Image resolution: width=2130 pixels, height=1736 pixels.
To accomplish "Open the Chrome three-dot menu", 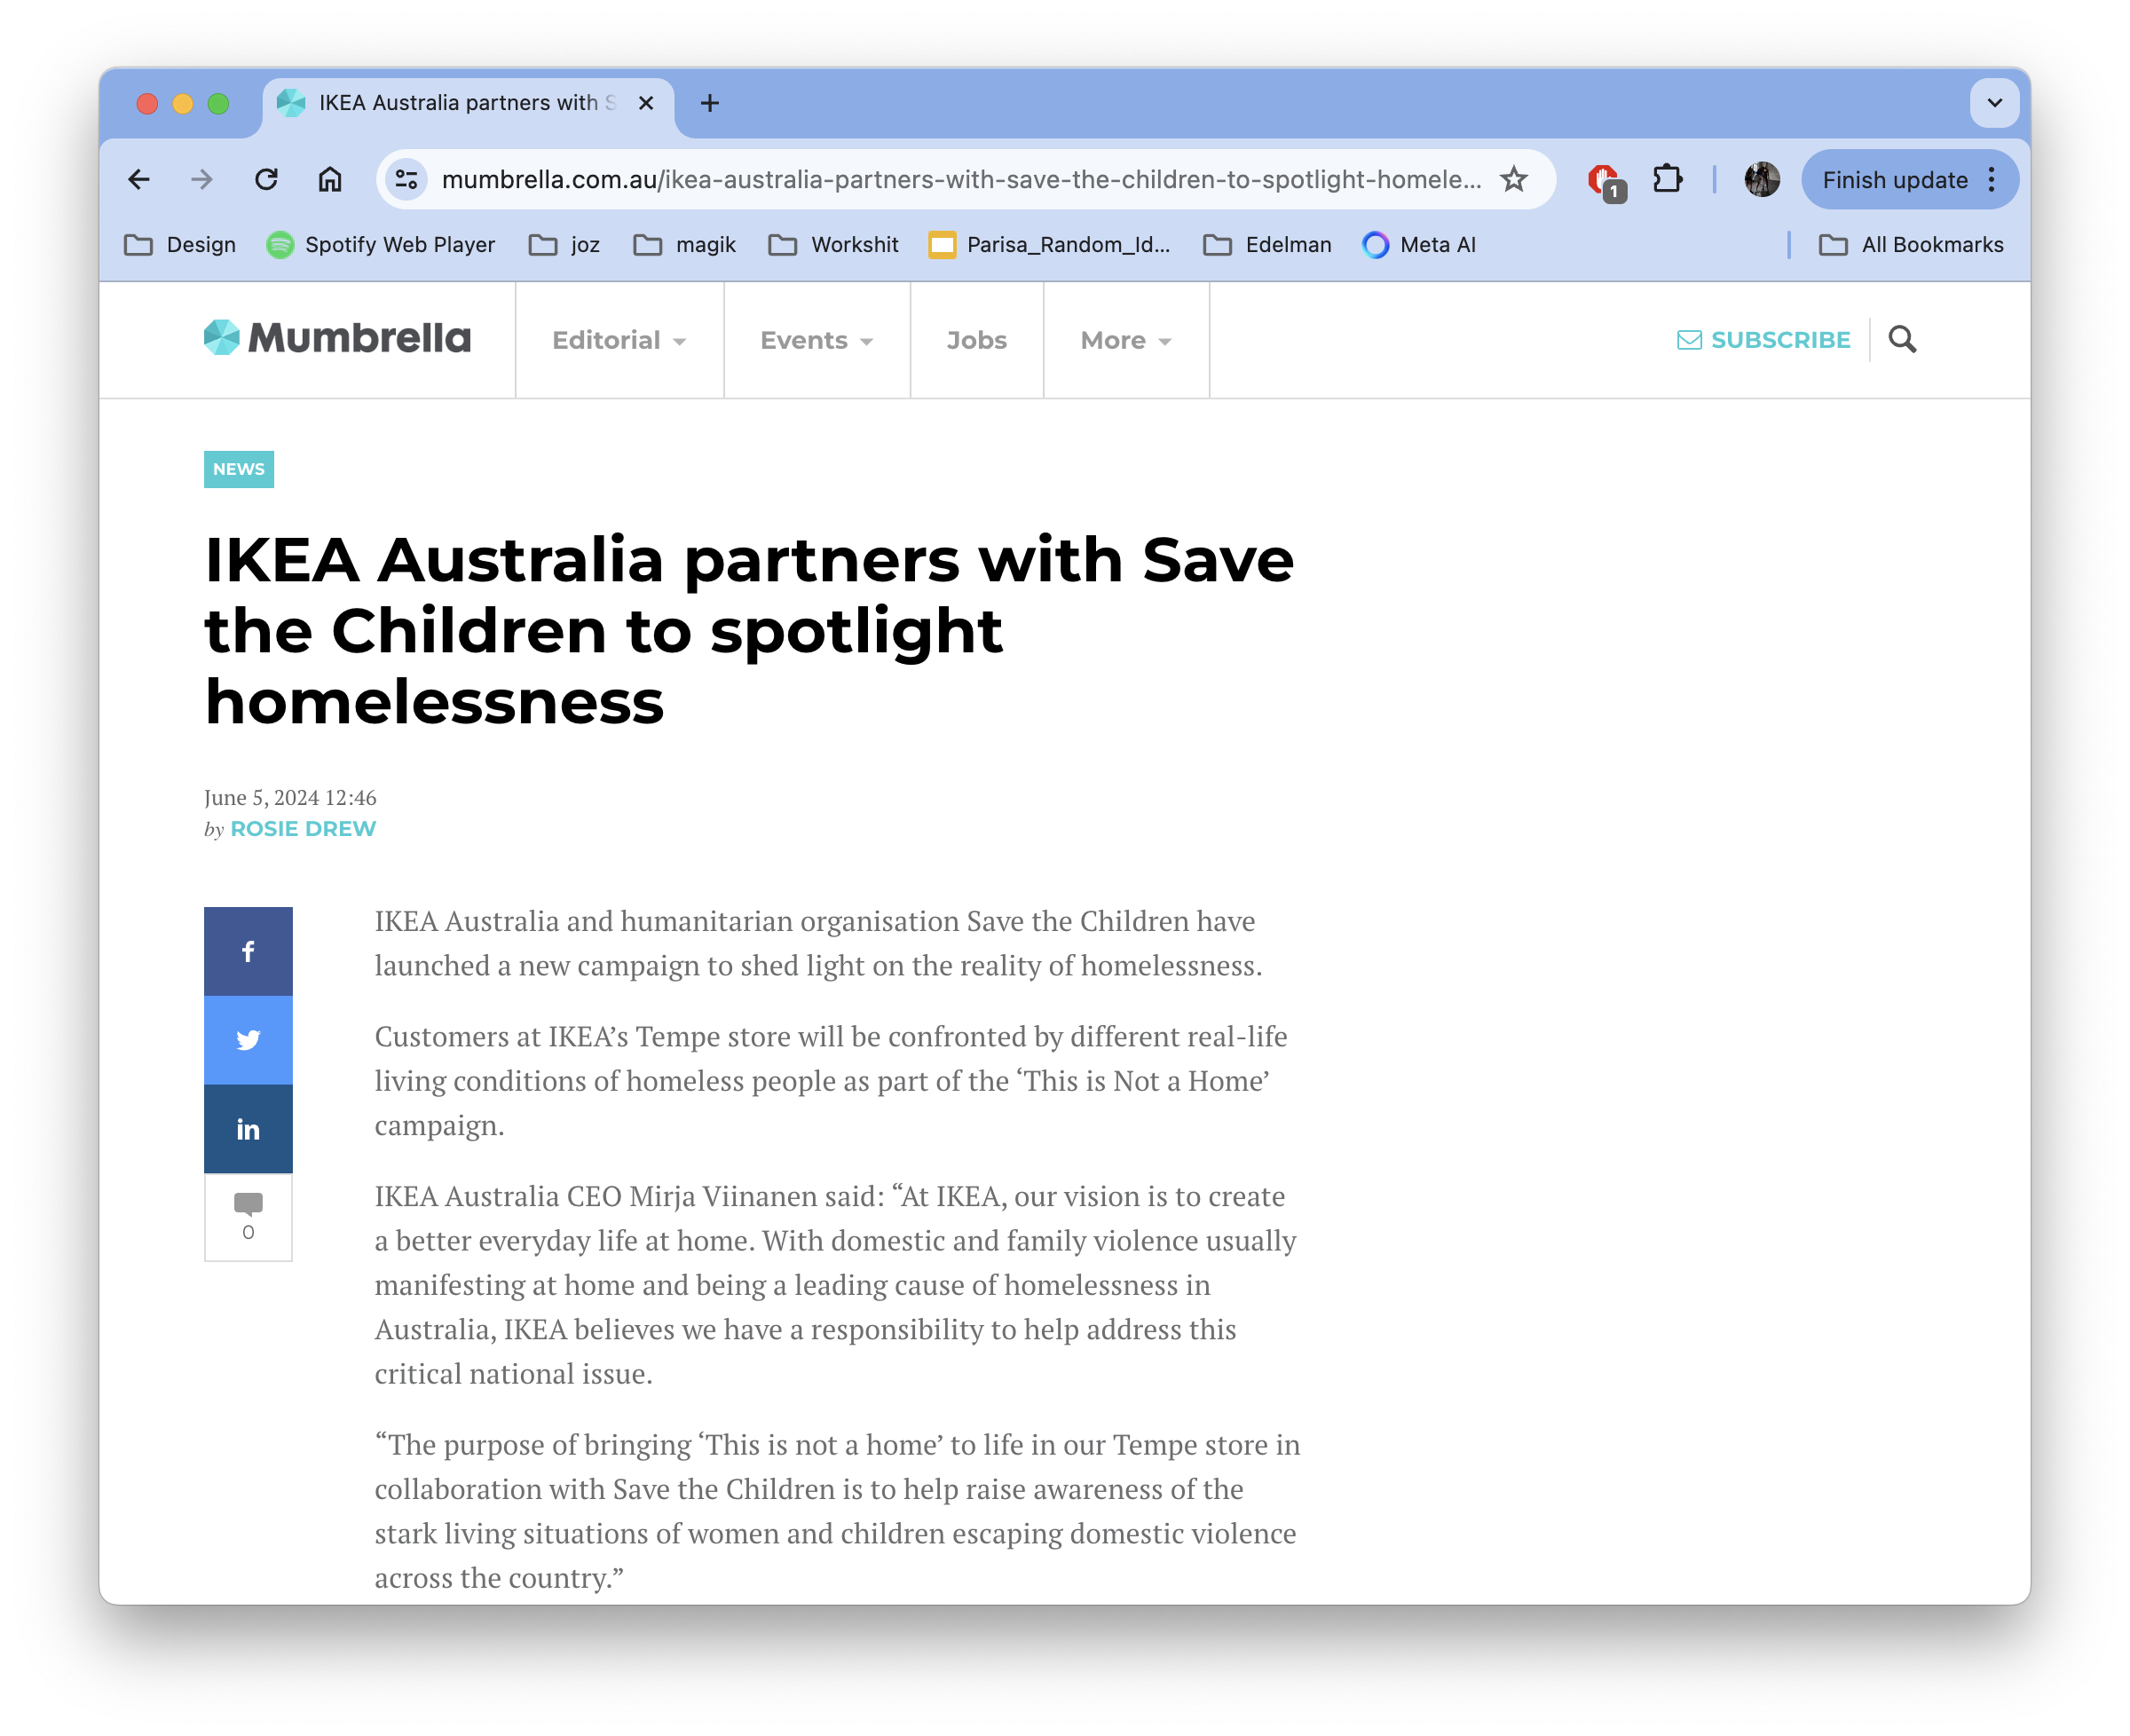I will point(1992,180).
